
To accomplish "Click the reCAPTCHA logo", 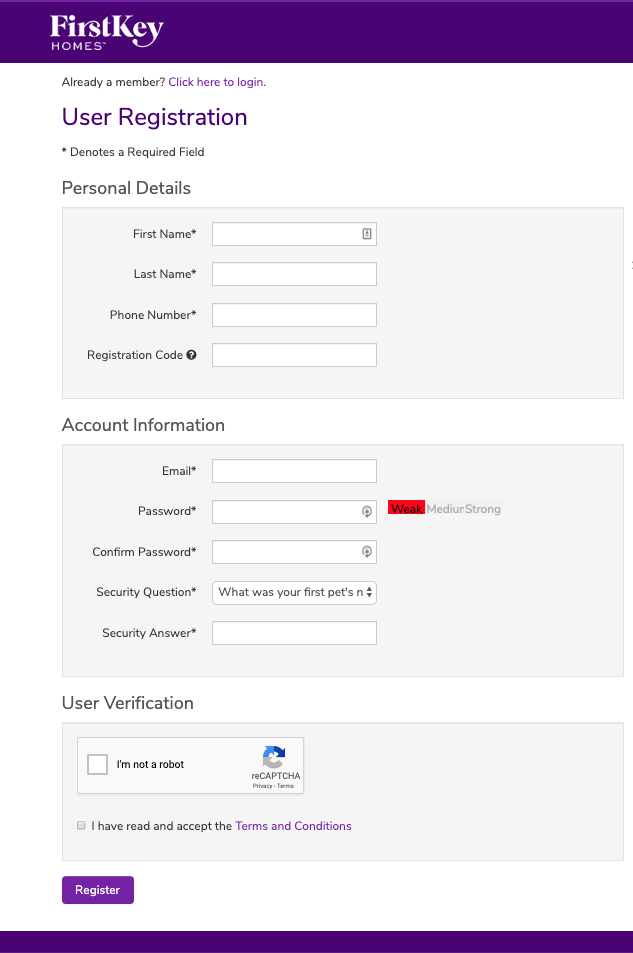I will click(272, 758).
